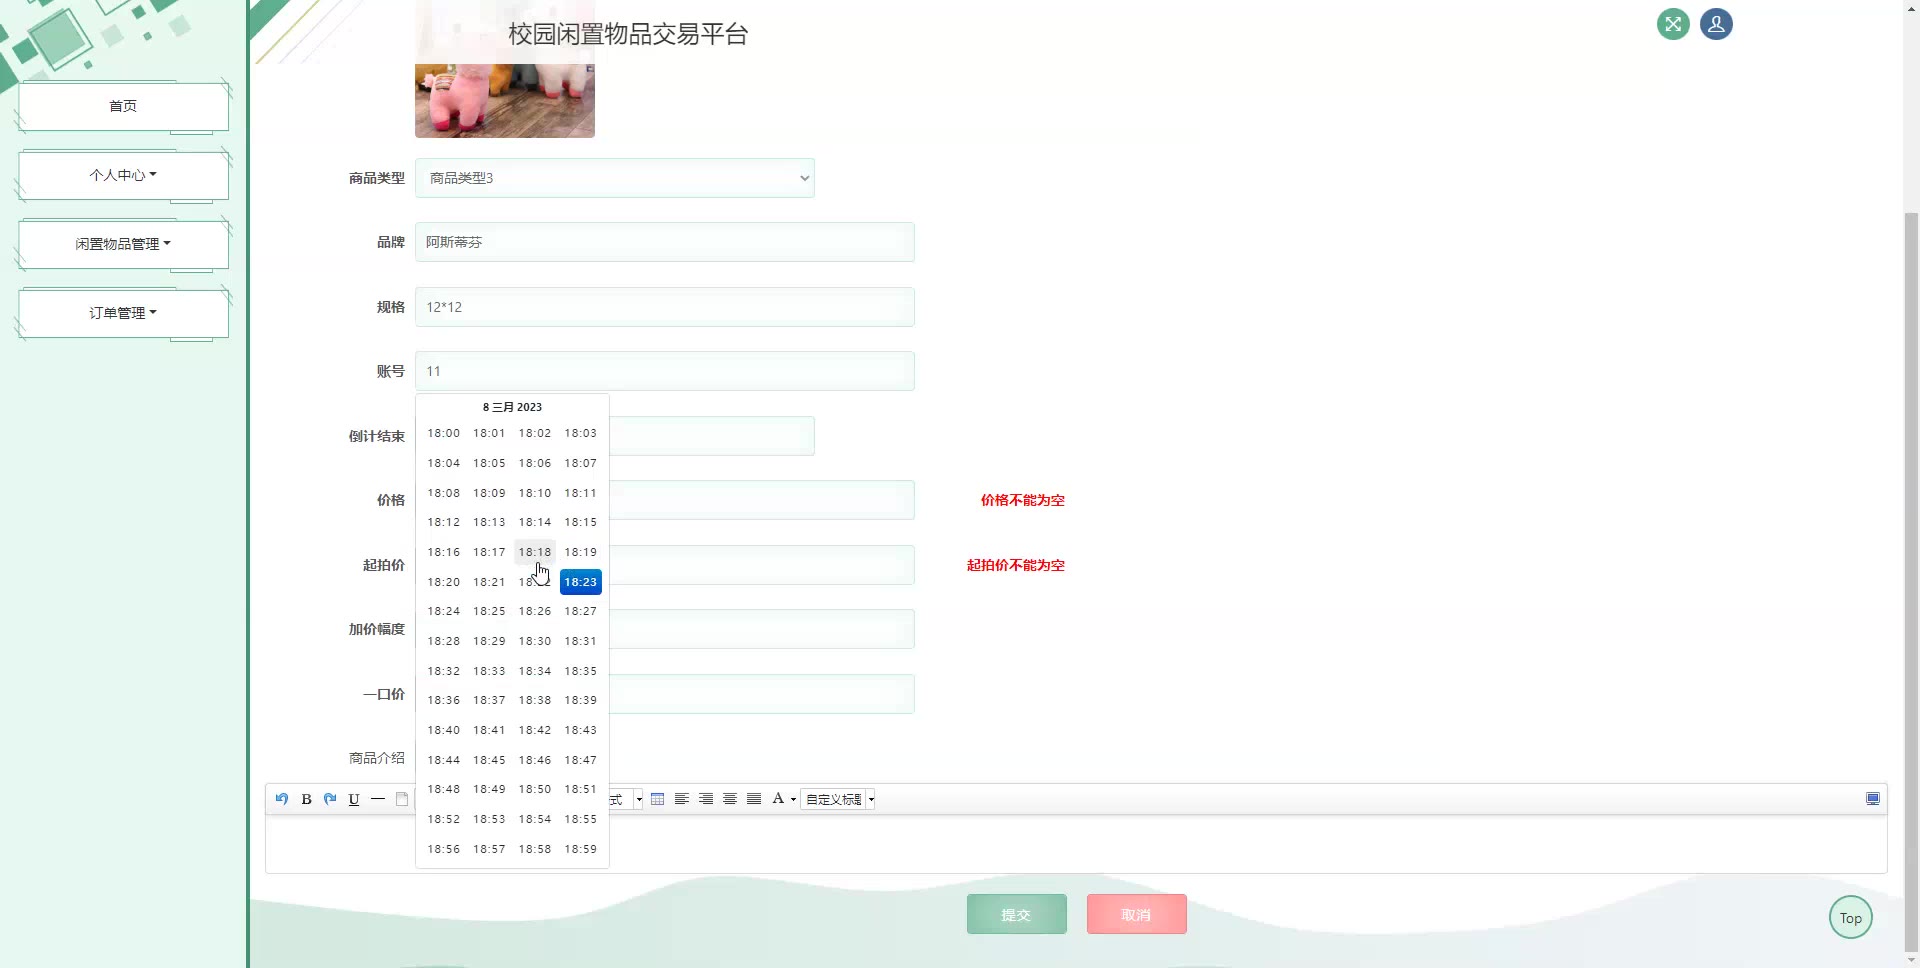Focus the 账号 input field
The height and width of the screenshot is (968, 1920).
pos(665,371)
